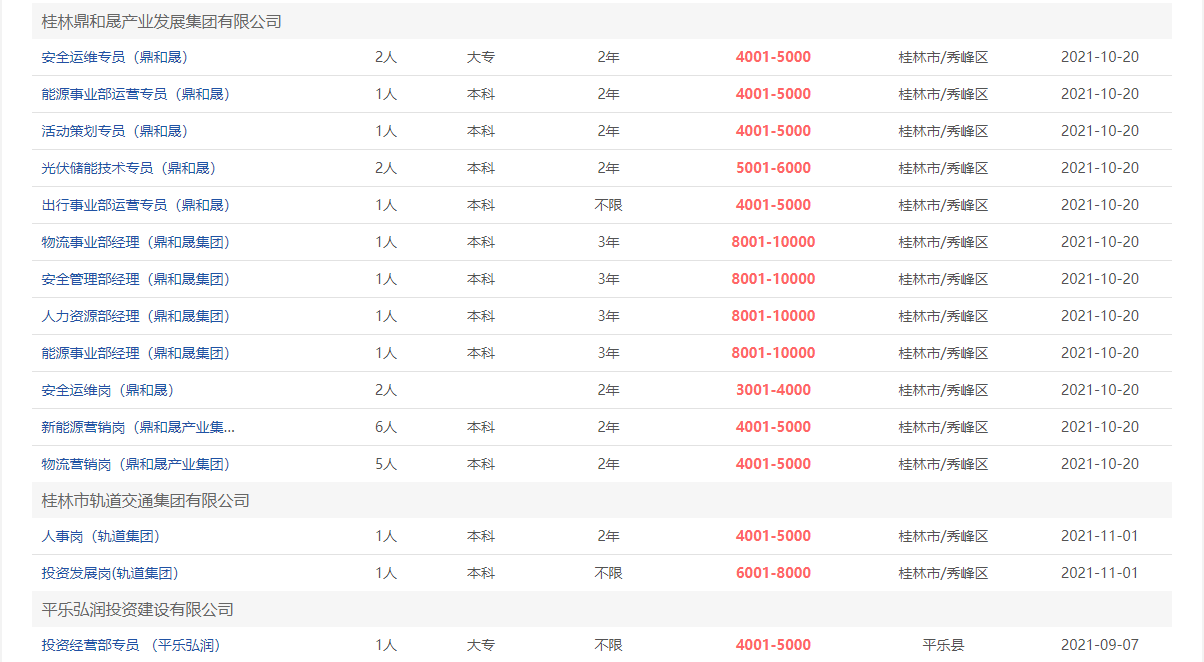Click the 6001-8000 salary for 投资发展岗
The image size is (1204, 662).
(773, 573)
